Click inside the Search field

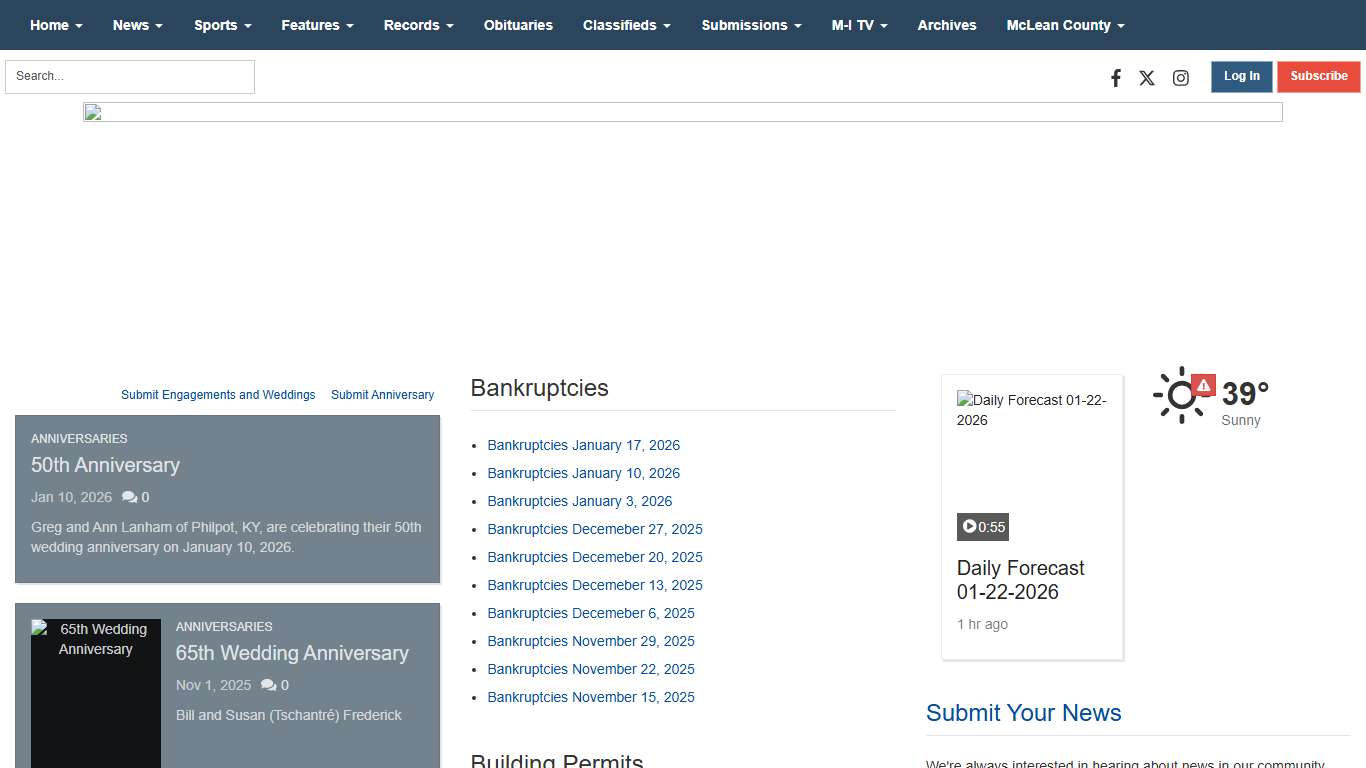[129, 76]
